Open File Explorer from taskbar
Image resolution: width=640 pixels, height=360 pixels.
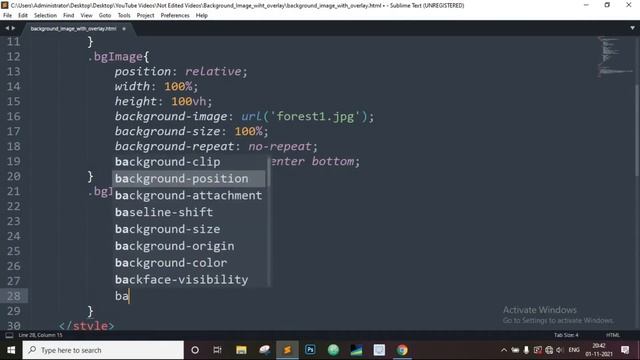[x=241, y=350]
